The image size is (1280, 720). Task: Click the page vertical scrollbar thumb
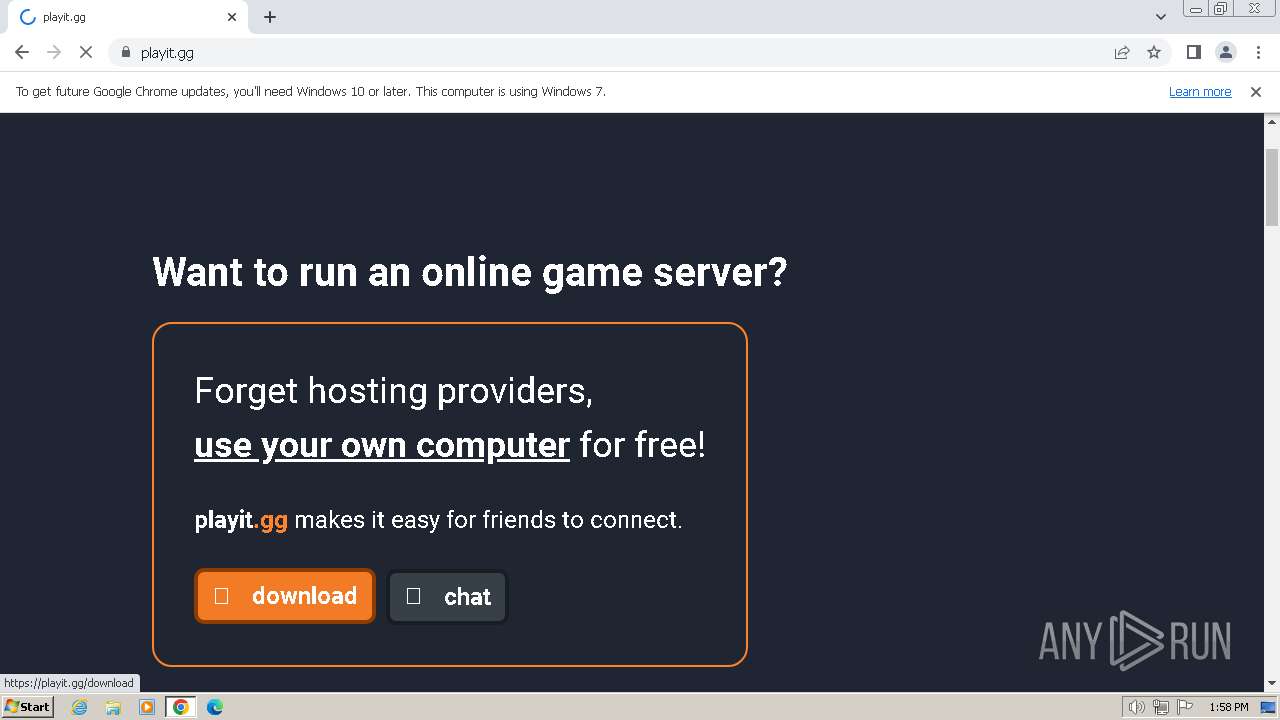coord(1272,187)
